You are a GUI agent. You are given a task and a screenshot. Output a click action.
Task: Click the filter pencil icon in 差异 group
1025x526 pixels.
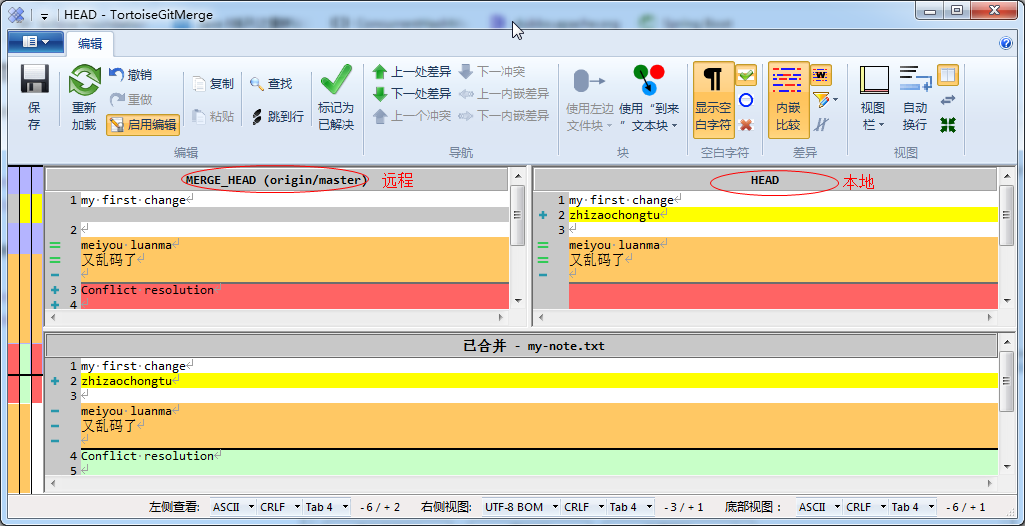[x=820, y=100]
